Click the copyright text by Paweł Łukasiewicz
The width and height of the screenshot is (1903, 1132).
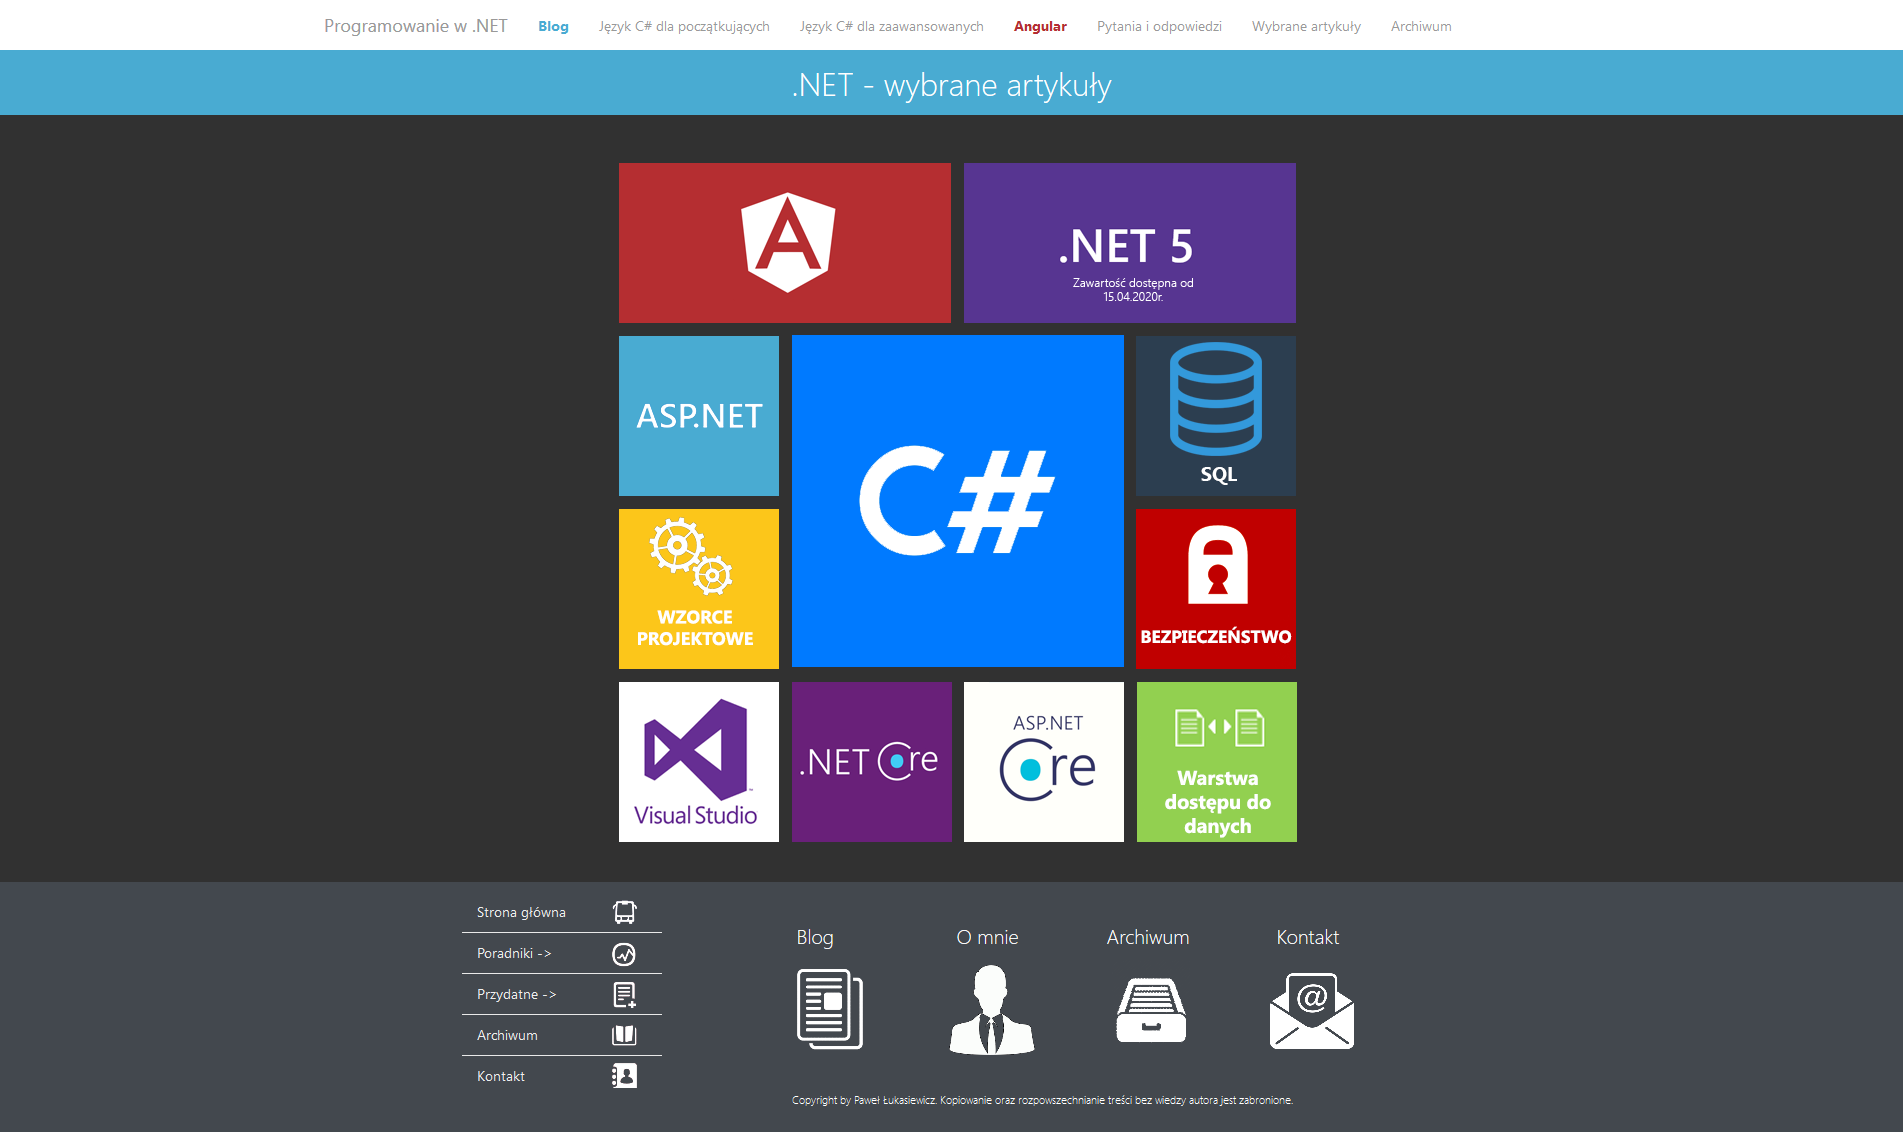pyautogui.click(x=1042, y=1100)
